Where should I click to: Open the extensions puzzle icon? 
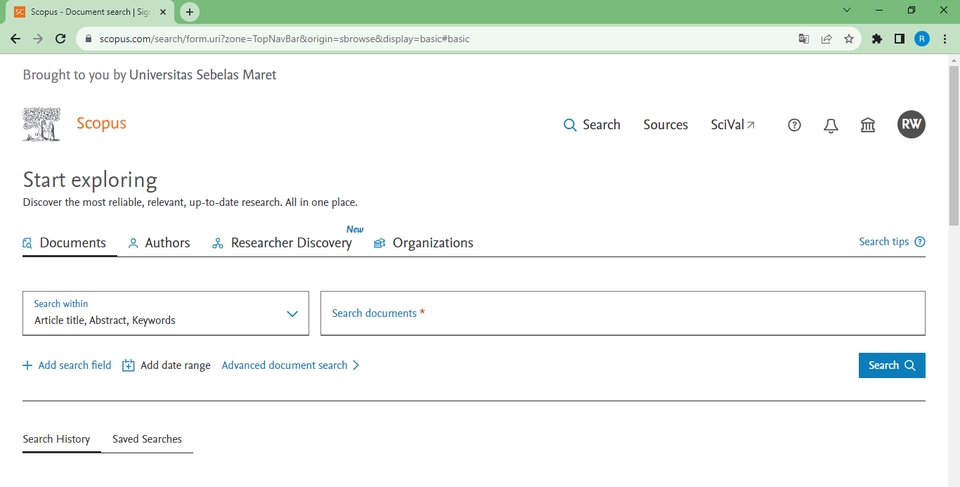pos(877,39)
